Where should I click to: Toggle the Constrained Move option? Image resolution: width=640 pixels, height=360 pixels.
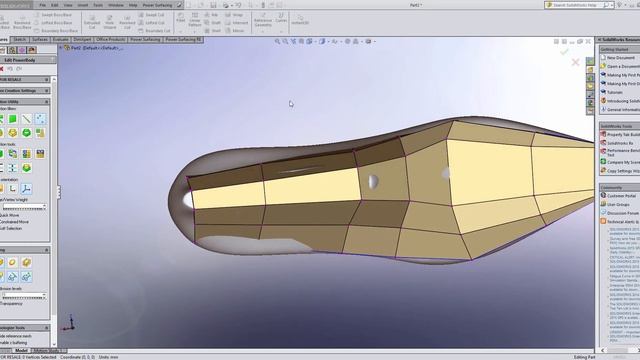click(x=14, y=222)
